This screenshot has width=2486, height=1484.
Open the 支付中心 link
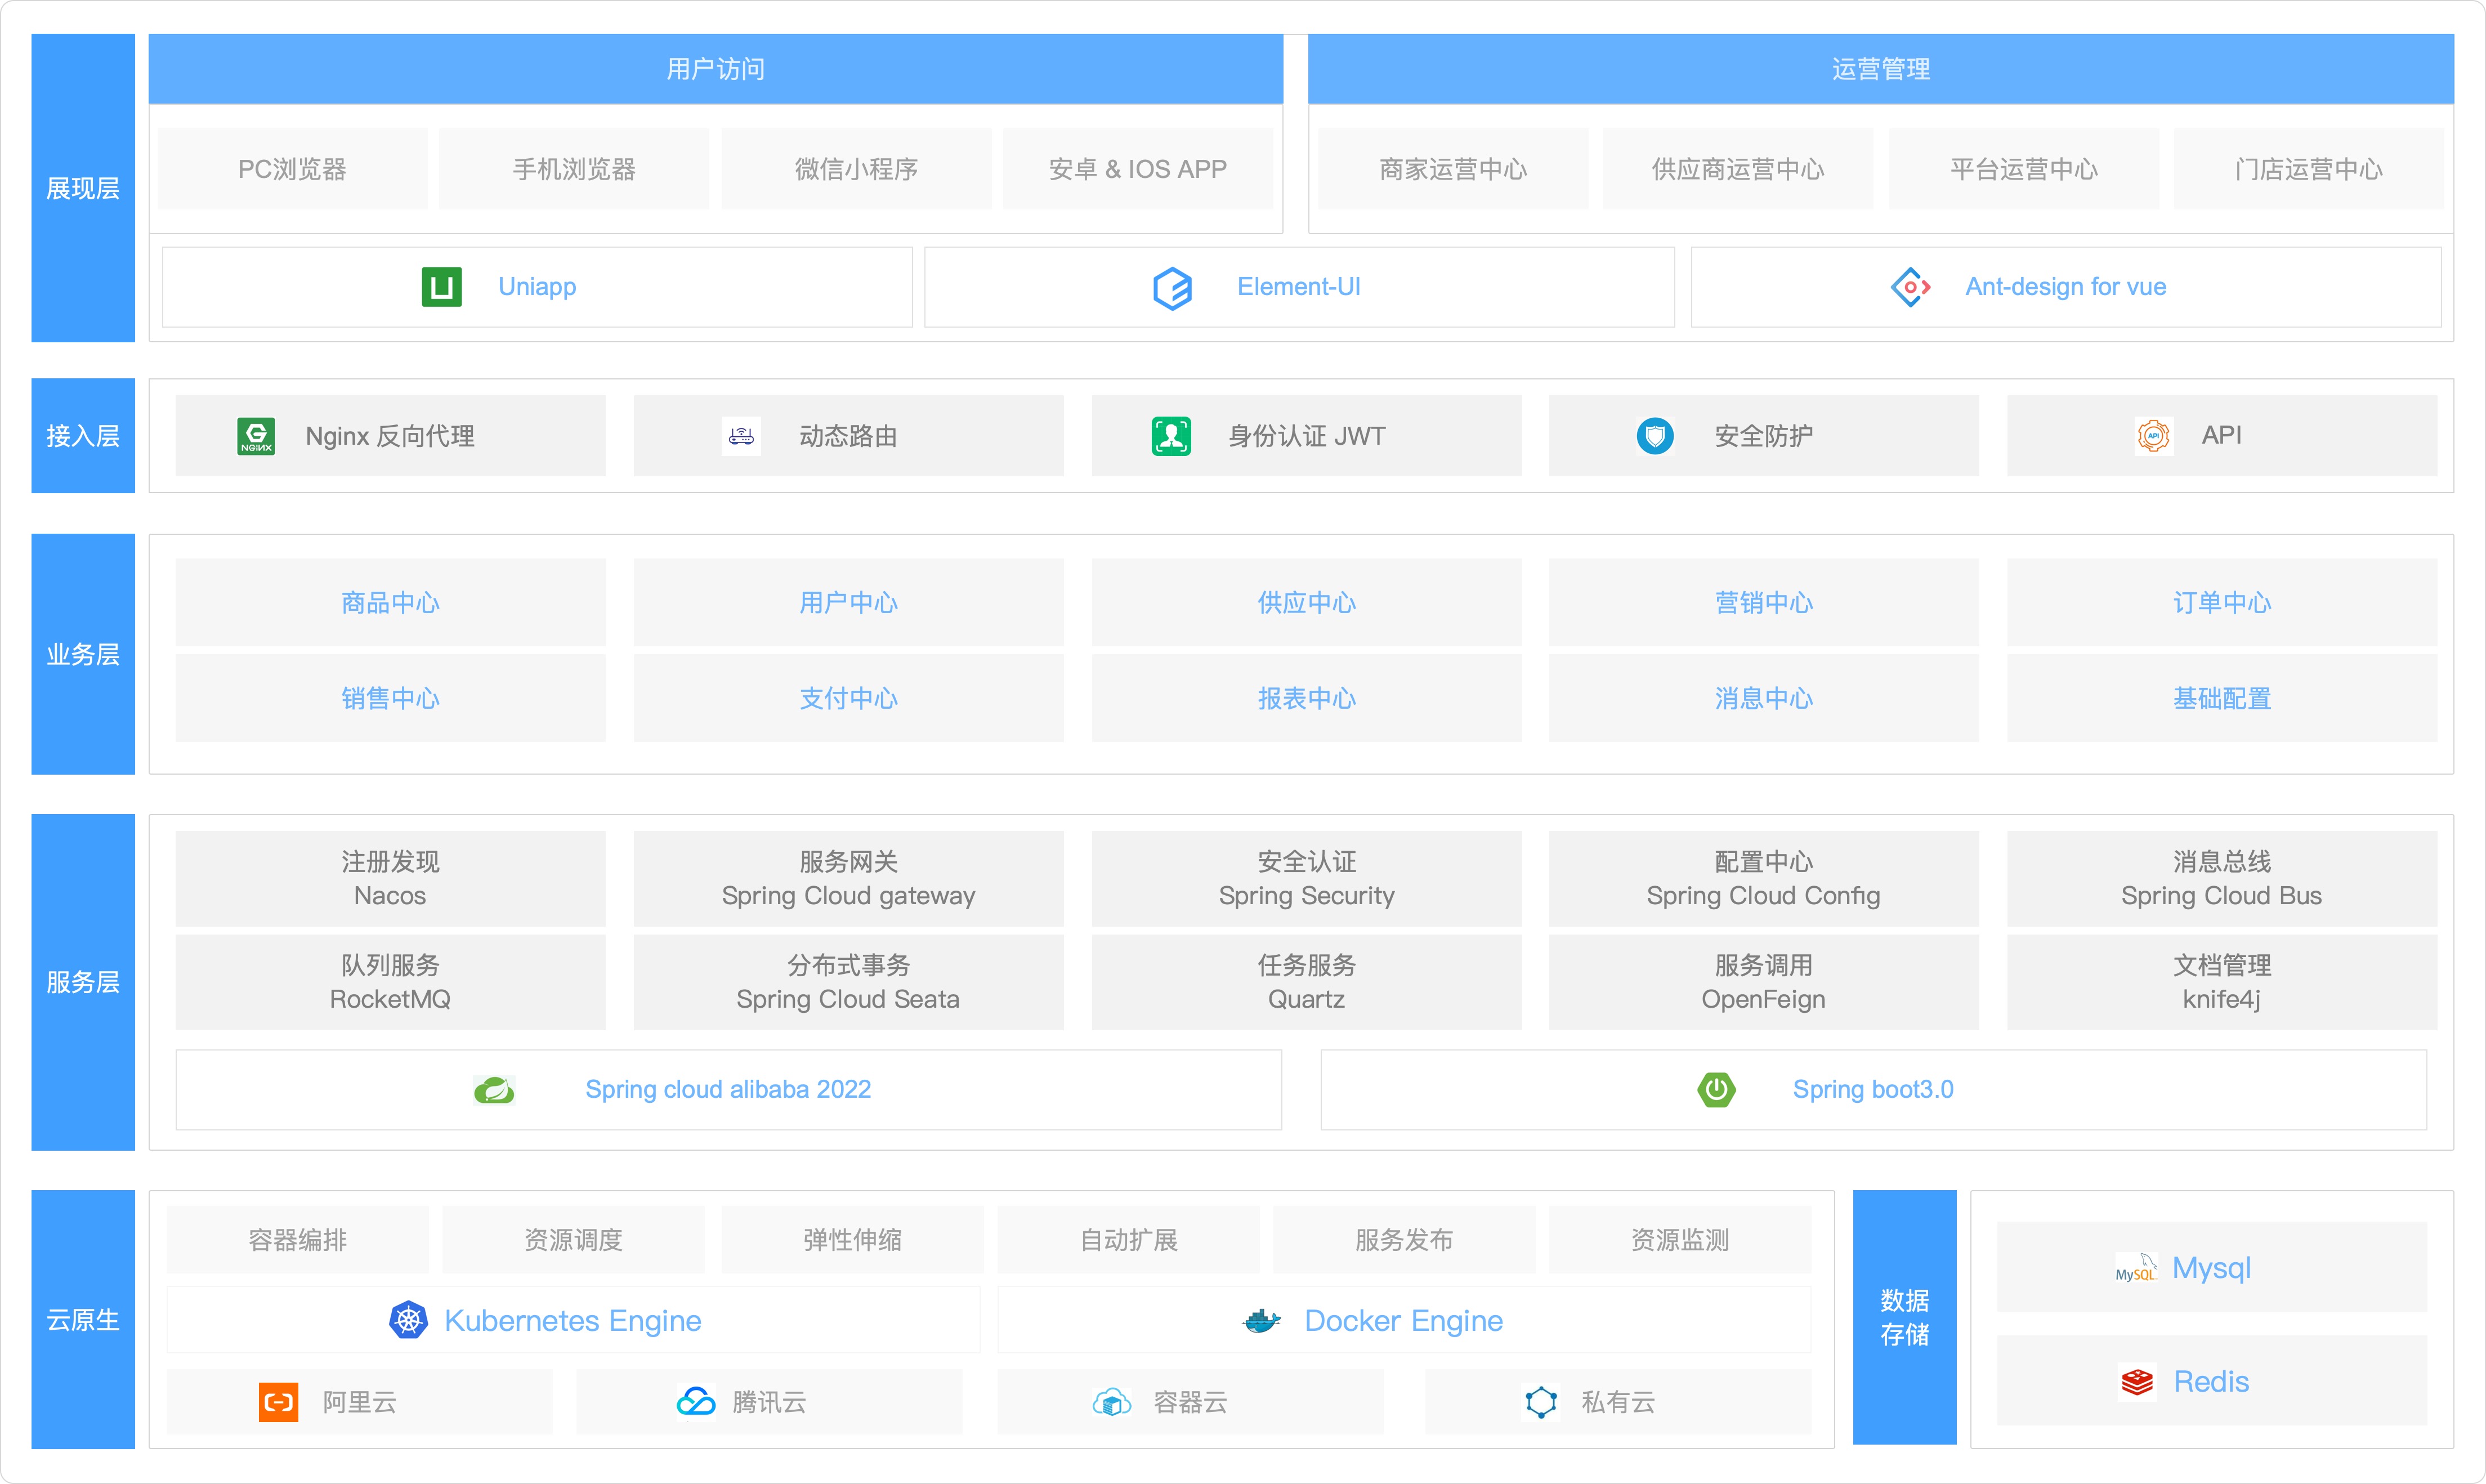(x=848, y=698)
